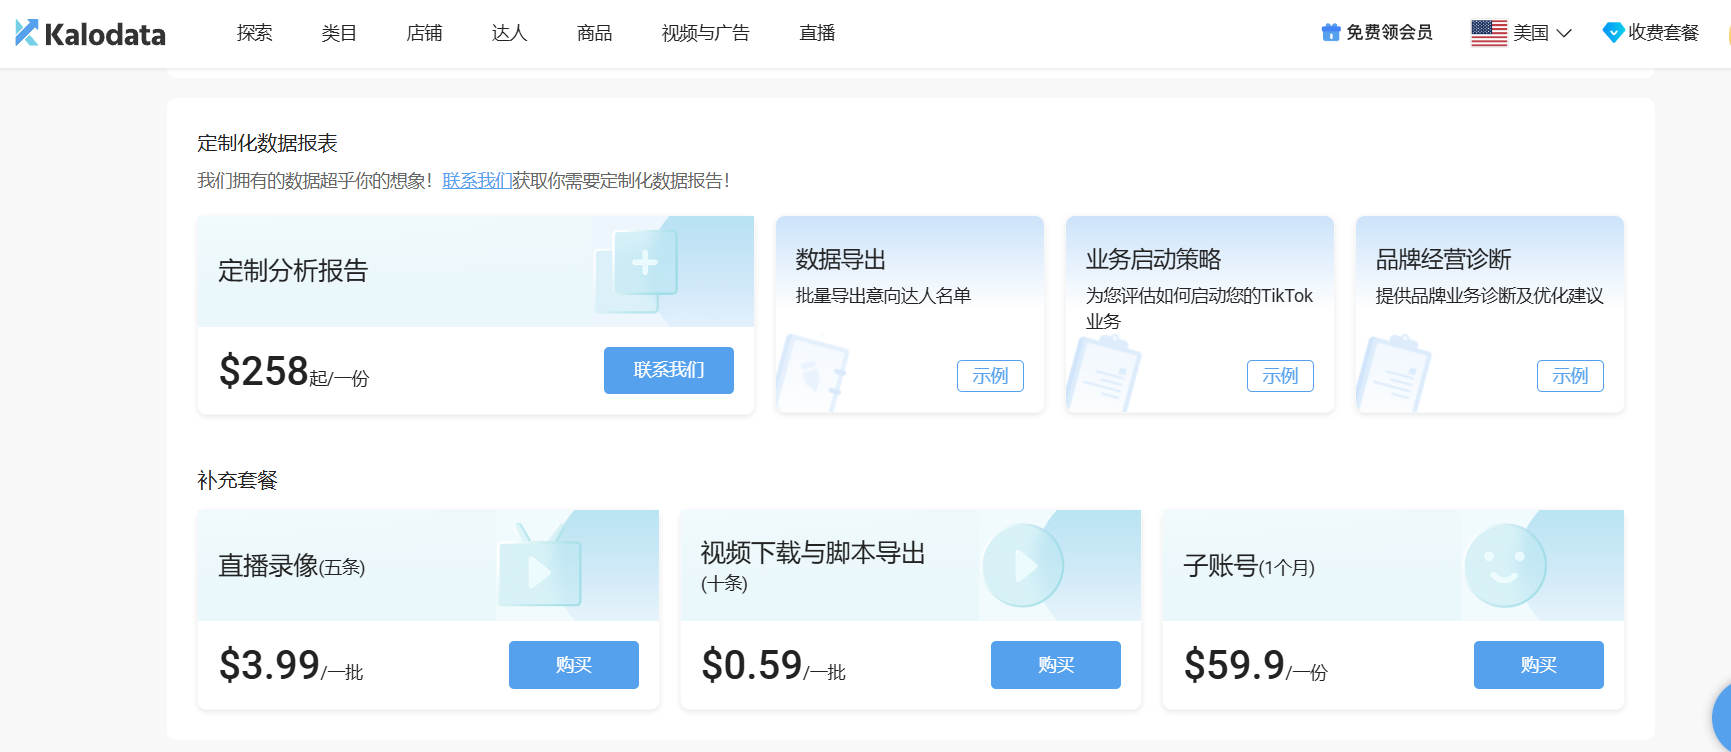Open the 免费领会员 link

[x=1389, y=33]
